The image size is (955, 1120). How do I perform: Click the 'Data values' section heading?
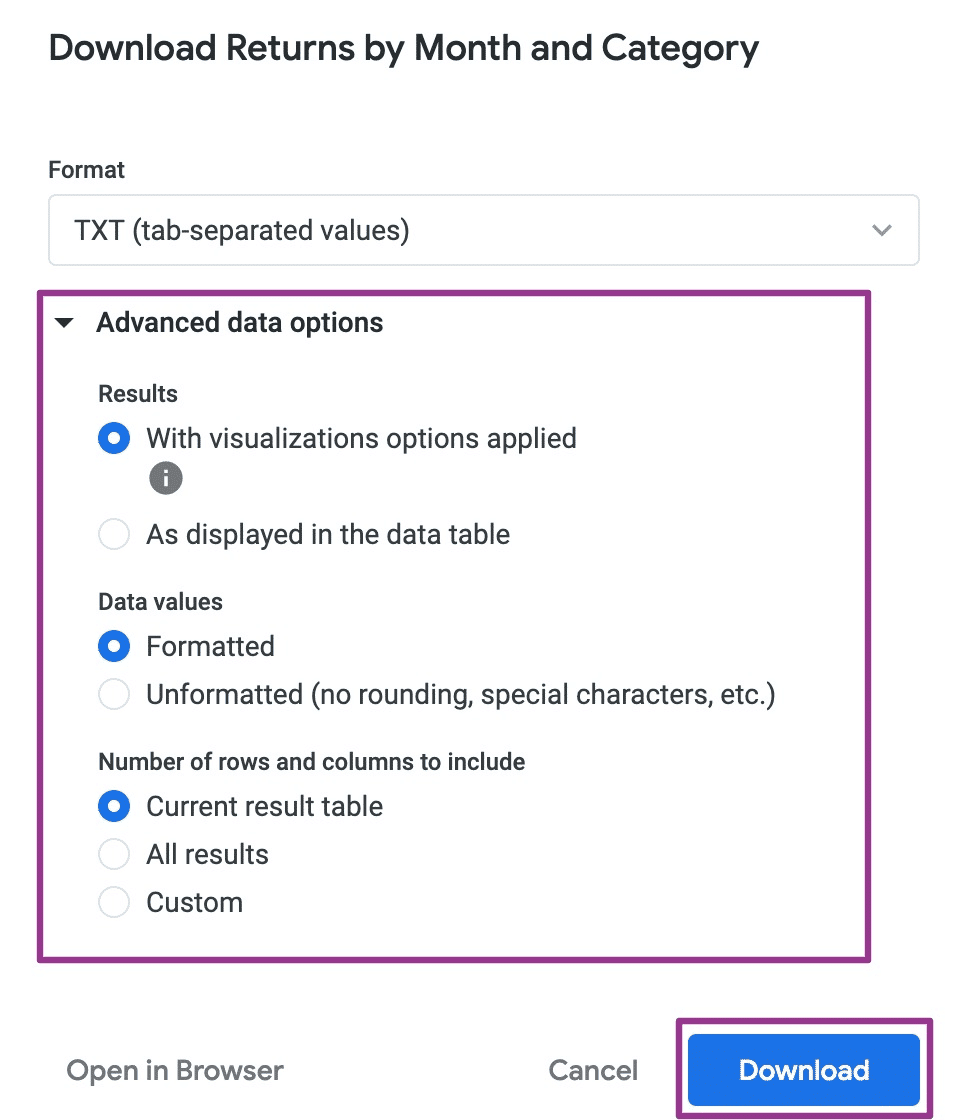160,602
